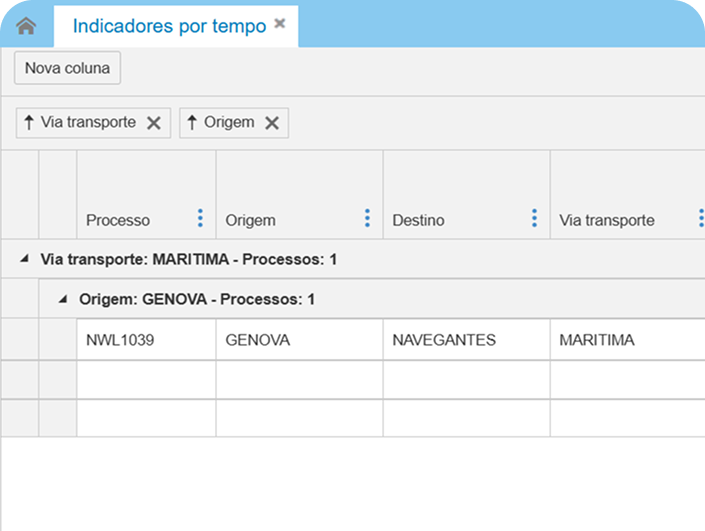This screenshot has width=705, height=531.
Task: Sort by the Processo column header
Action: (x=118, y=220)
